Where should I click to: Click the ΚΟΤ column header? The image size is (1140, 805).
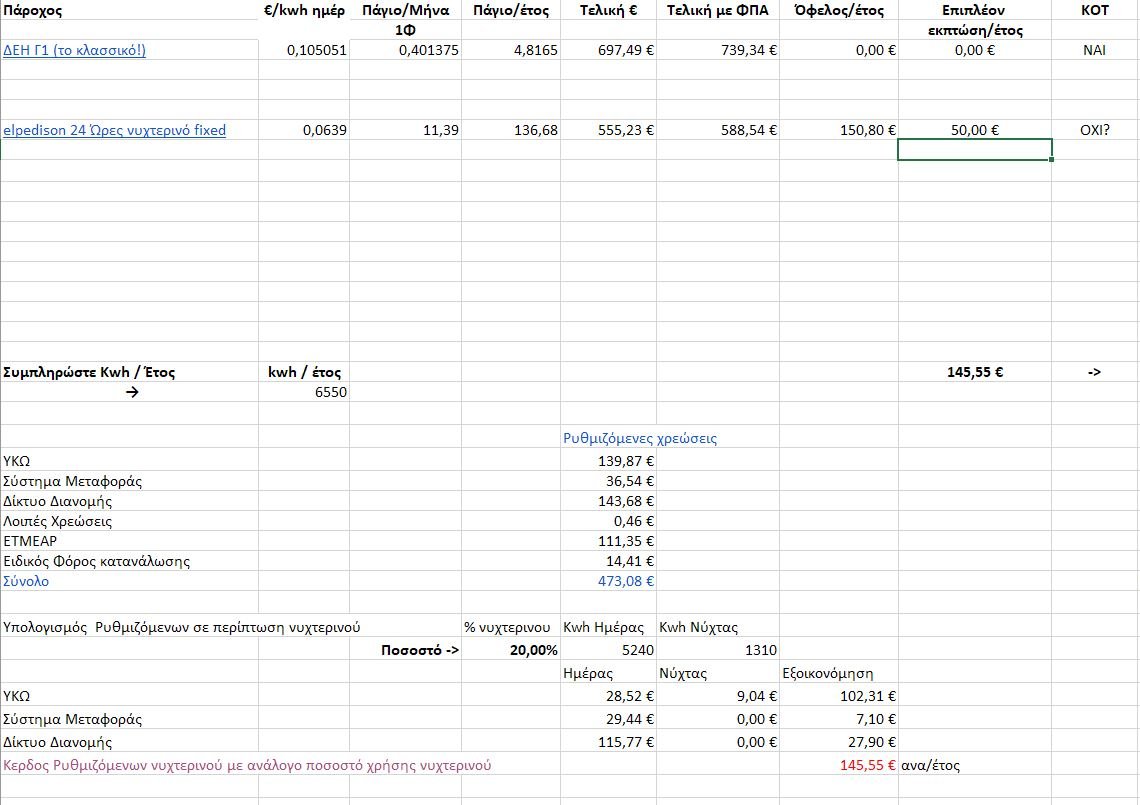point(1095,10)
